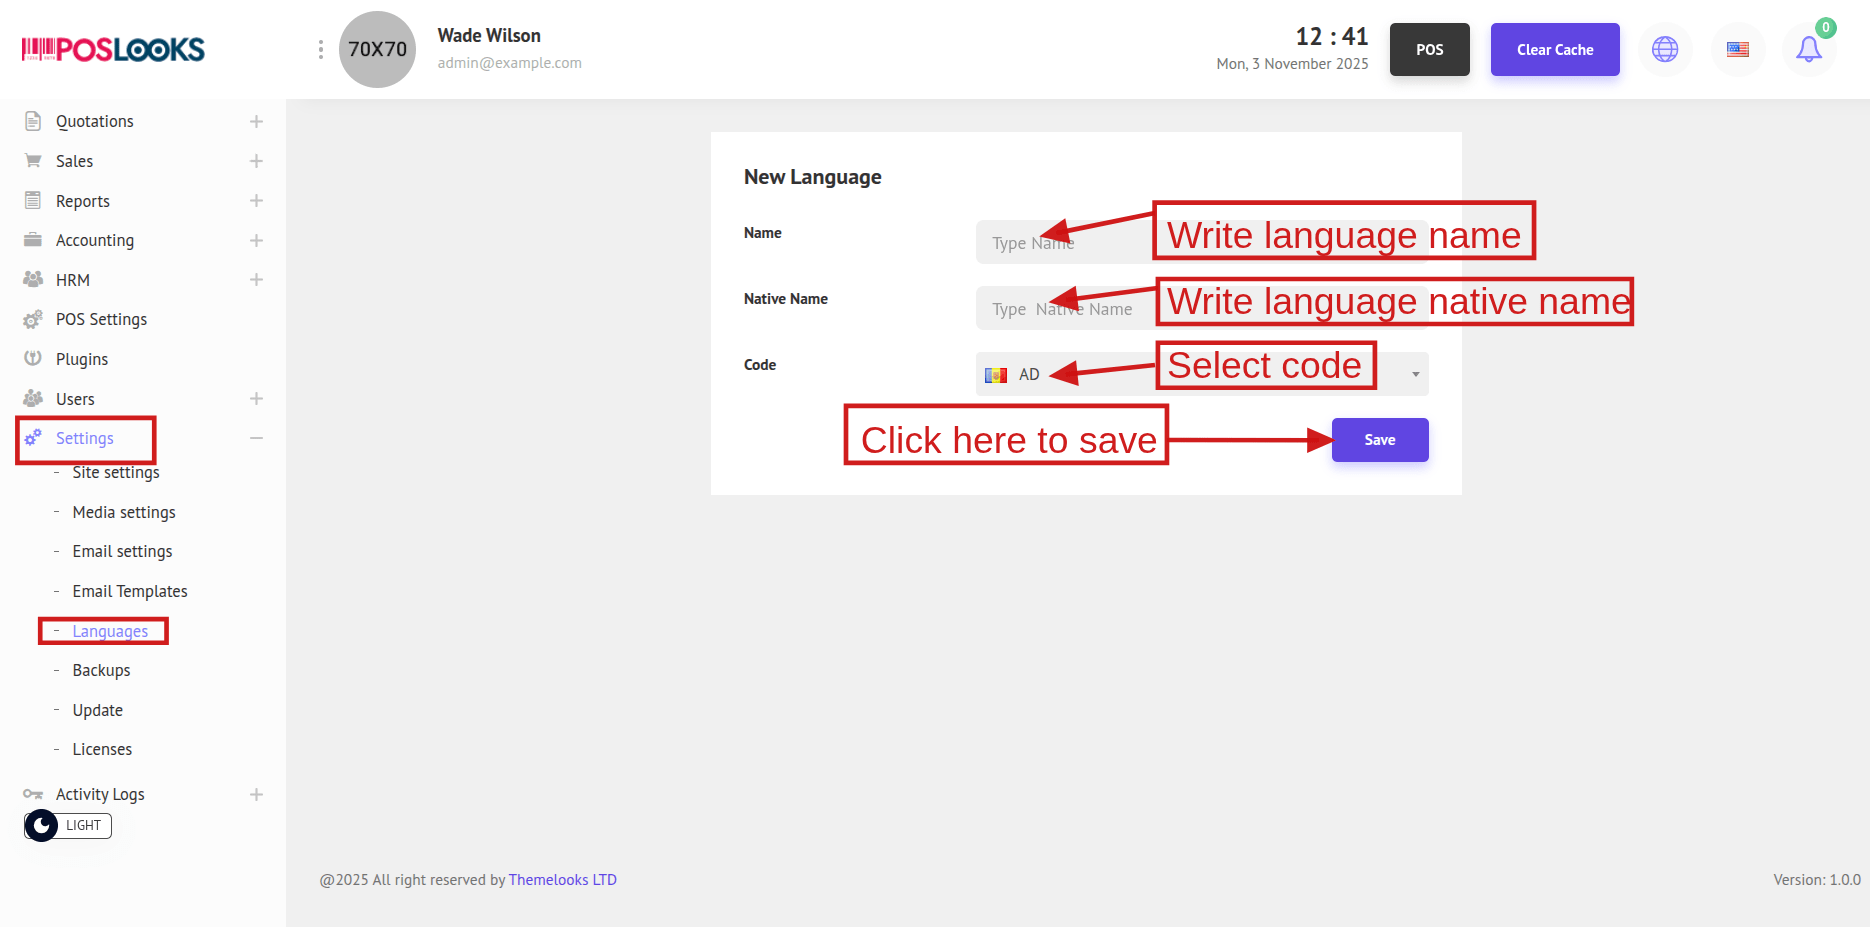Screen dimensions: 1870x927
Task: Open Email Templates menu item
Action: click(130, 591)
